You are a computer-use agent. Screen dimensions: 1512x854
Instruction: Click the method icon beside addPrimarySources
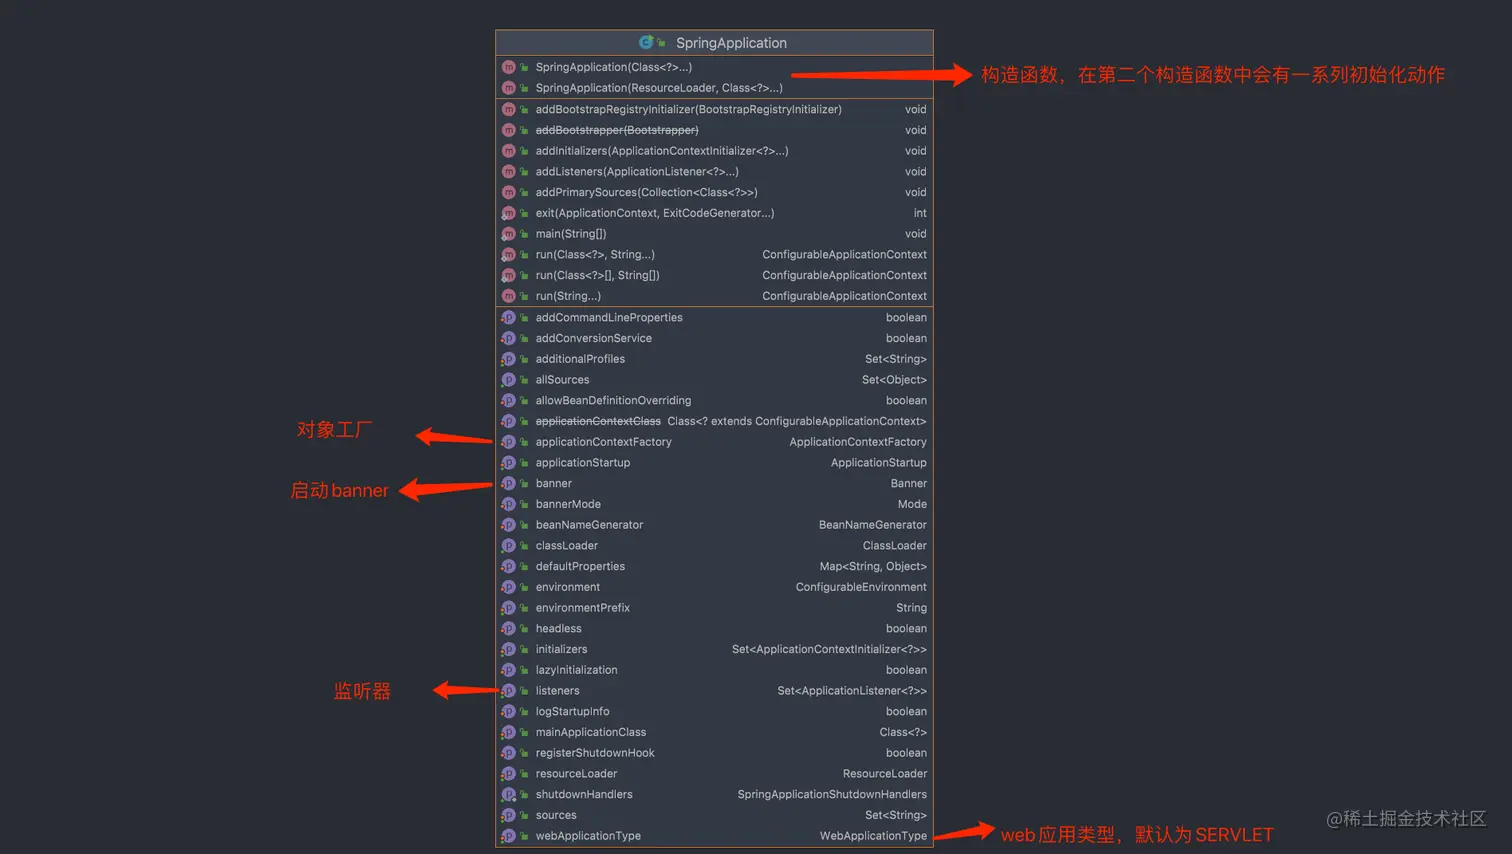pyautogui.click(x=508, y=192)
